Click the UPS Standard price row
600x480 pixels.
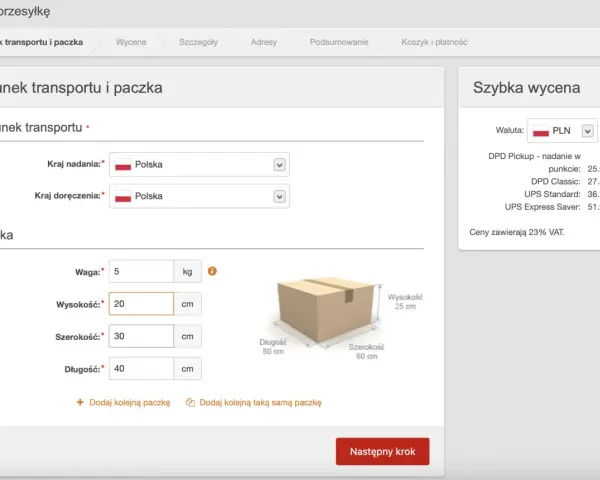pyautogui.click(x=562, y=194)
